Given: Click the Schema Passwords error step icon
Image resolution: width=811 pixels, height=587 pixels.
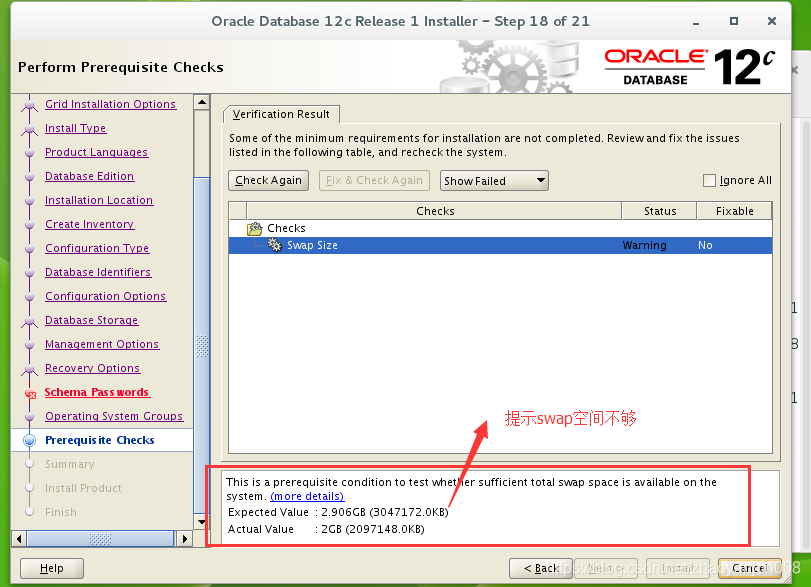Looking at the screenshot, I should click(x=30, y=393).
